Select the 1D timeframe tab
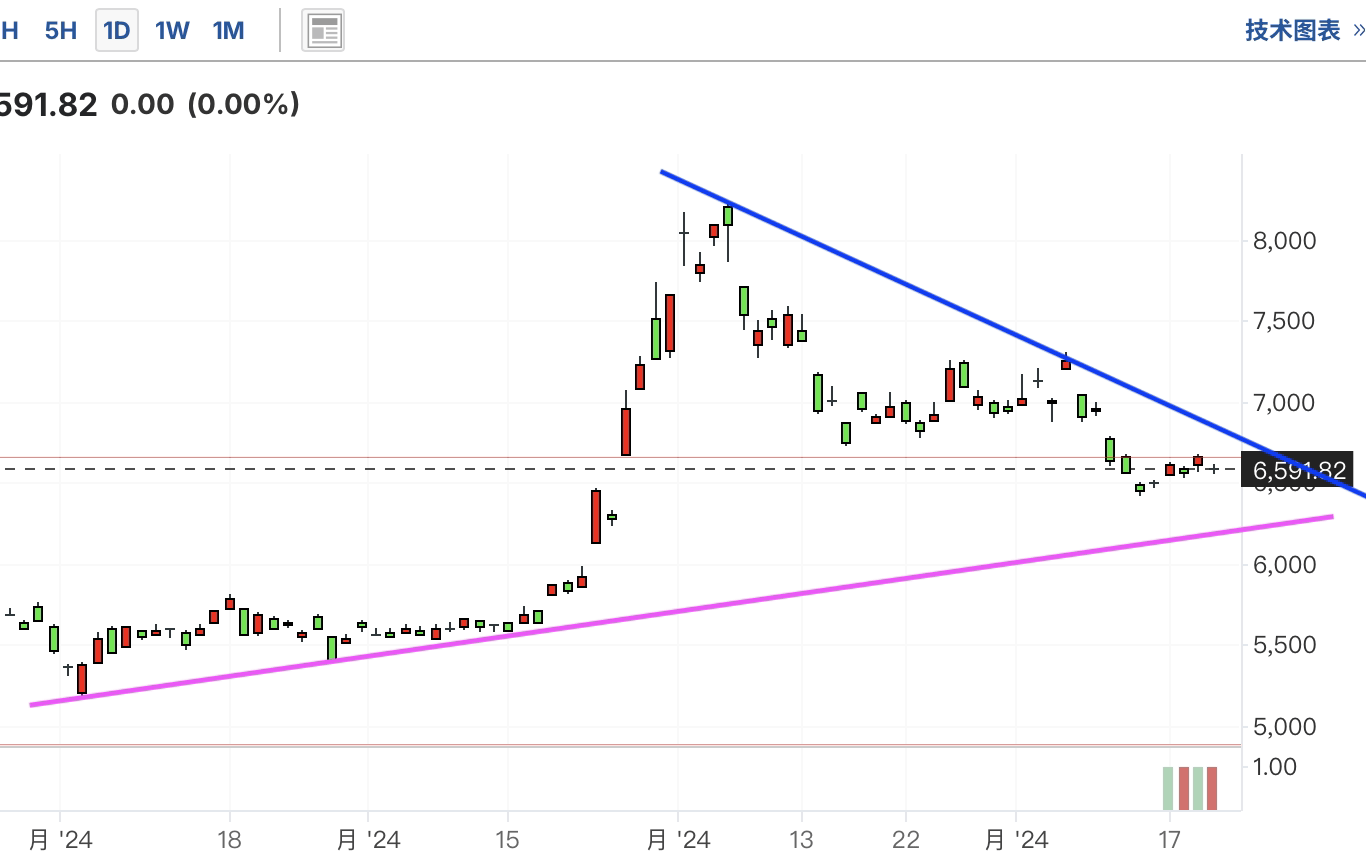Screen dimensions: 1366x862 pyautogui.click(x=117, y=30)
